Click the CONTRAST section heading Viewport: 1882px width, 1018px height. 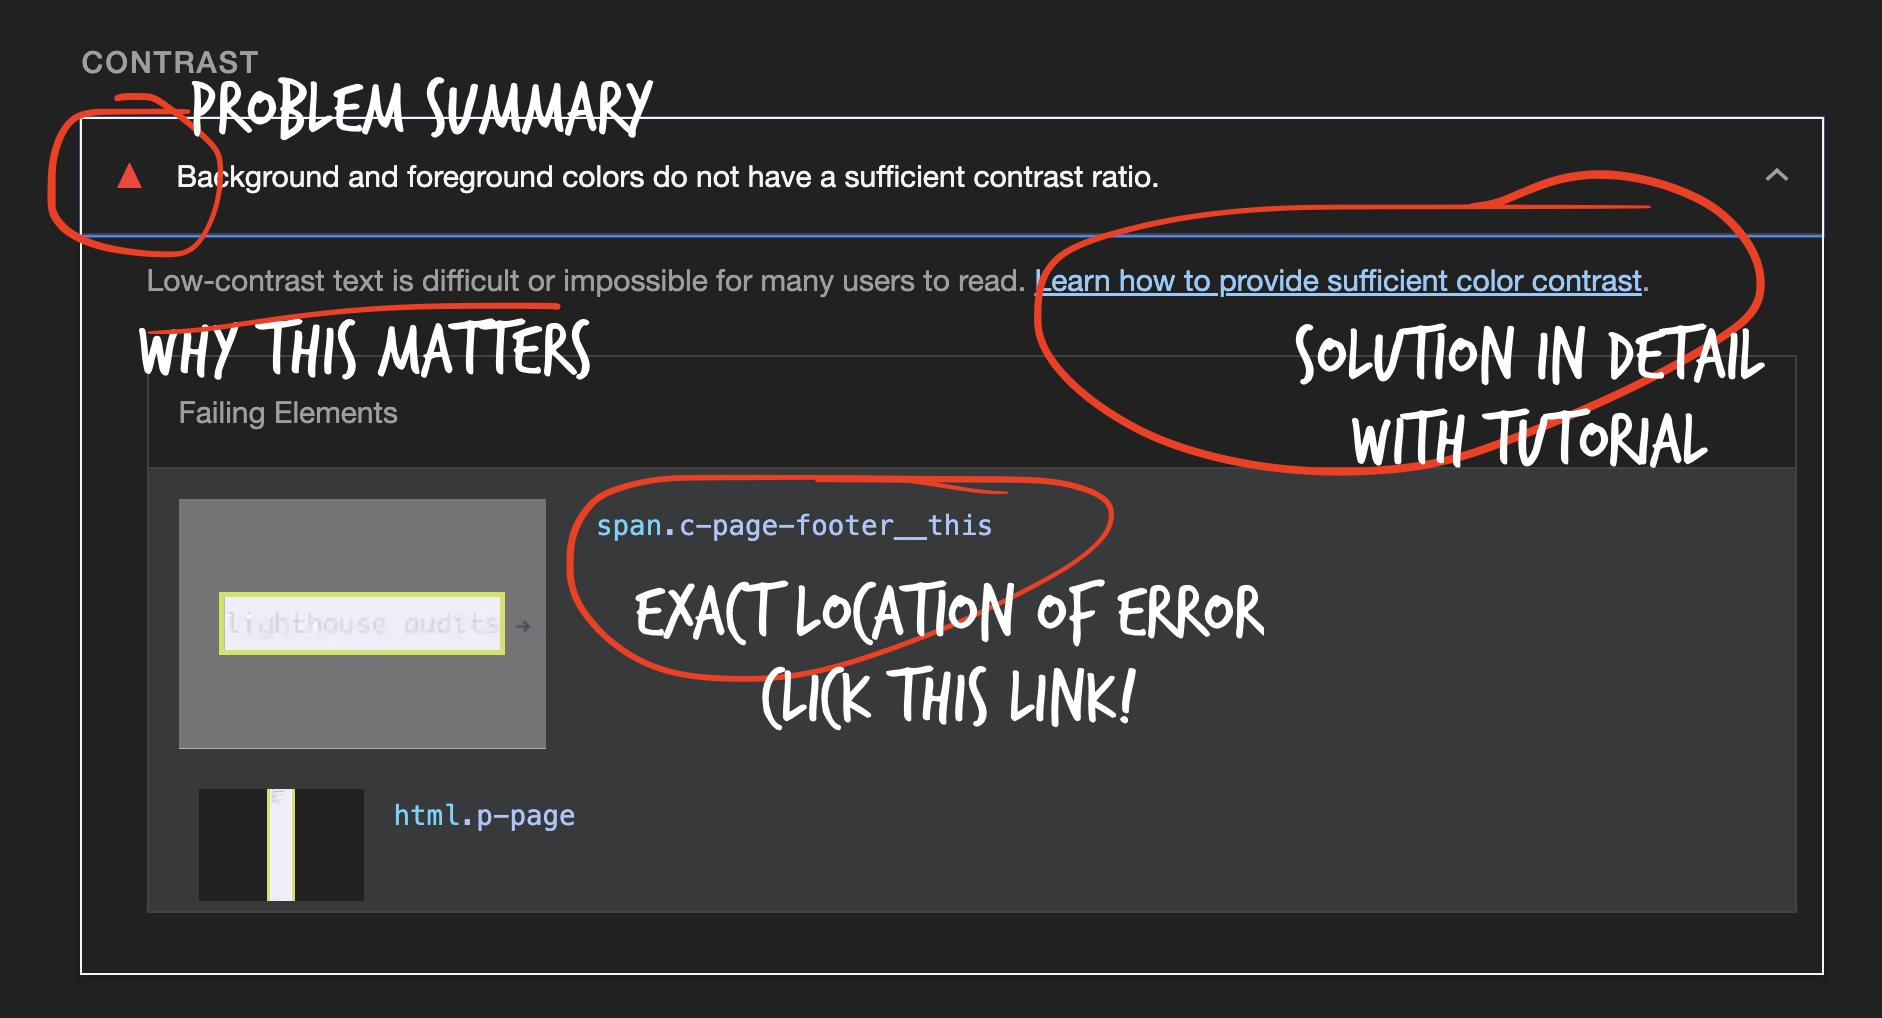(x=170, y=62)
